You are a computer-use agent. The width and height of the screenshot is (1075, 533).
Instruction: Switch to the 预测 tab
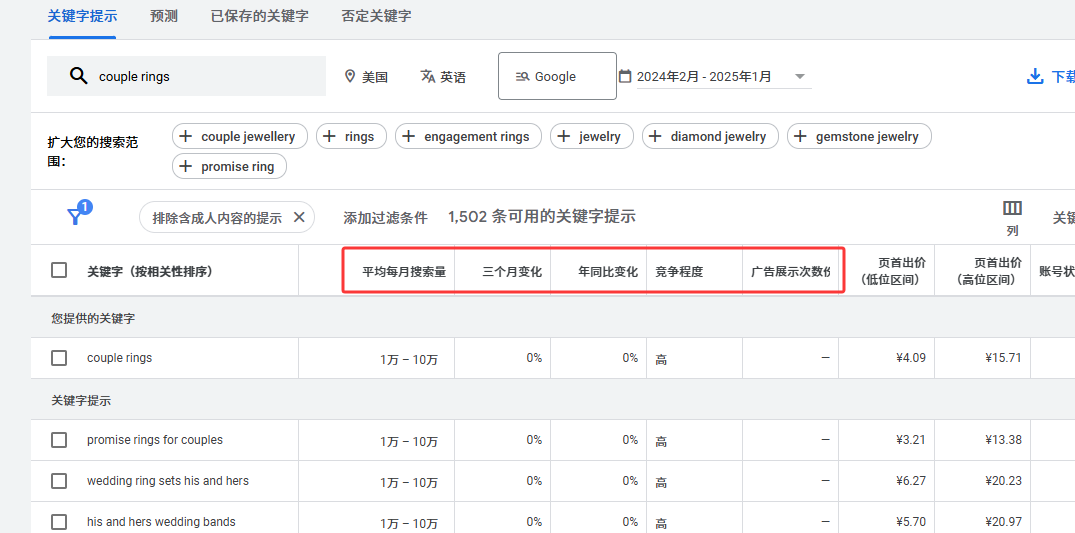coord(164,16)
